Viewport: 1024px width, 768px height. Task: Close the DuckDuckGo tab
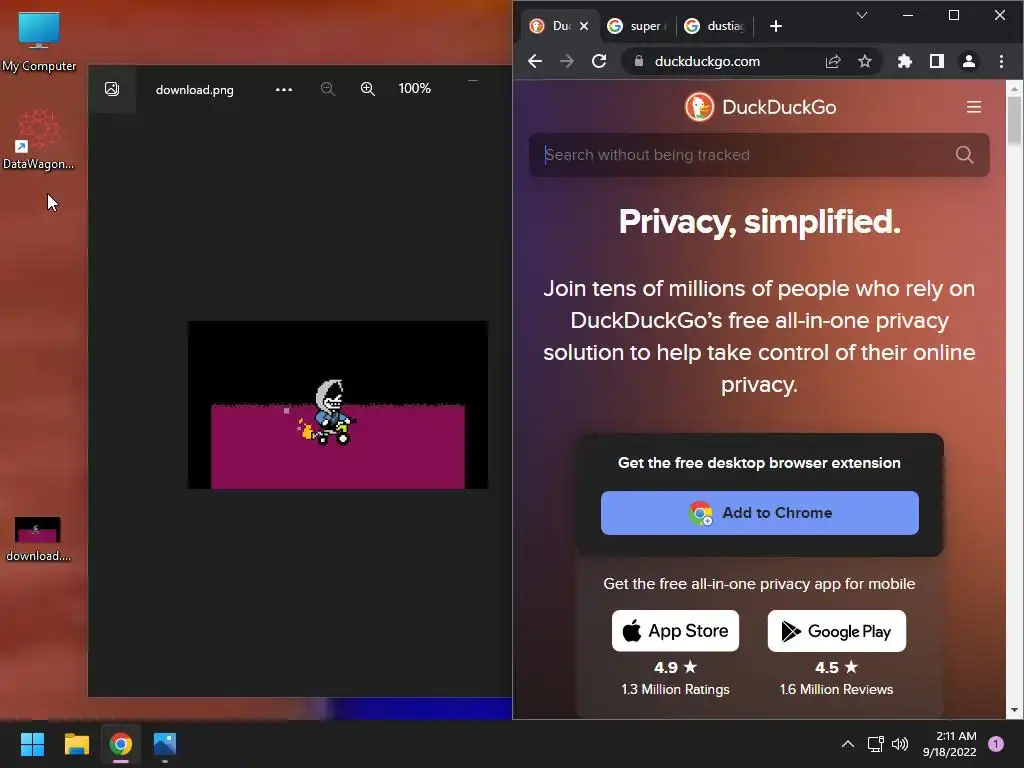pyautogui.click(x=584, y=26)
